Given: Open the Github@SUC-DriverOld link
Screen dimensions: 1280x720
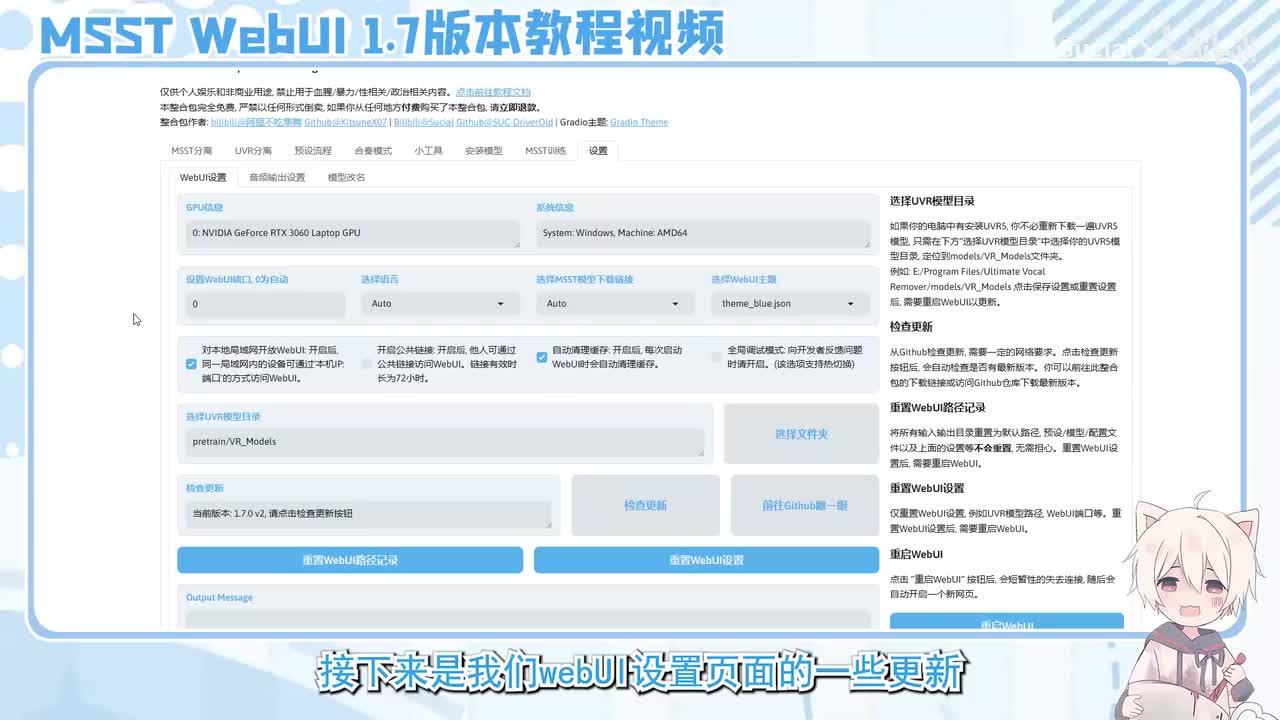Looking at the screenshot, I should click(504, 122).
